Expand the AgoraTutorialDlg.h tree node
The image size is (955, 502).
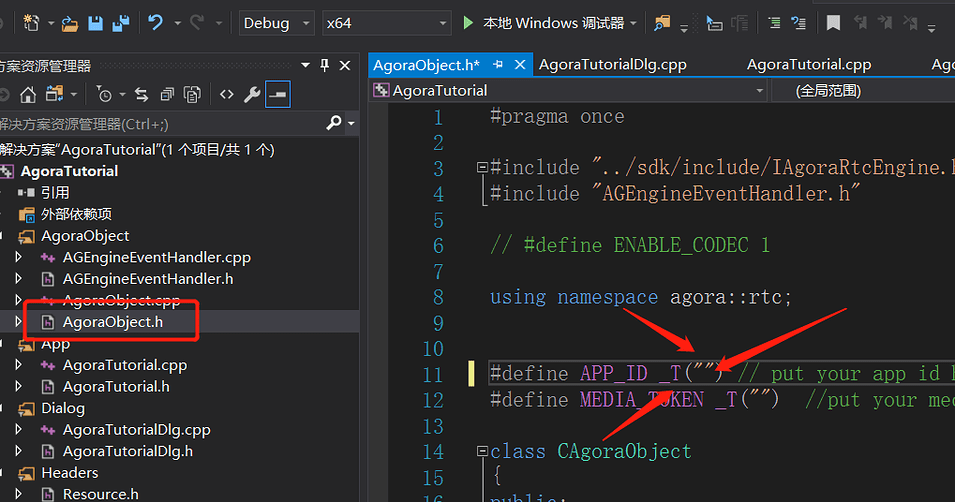pos(19,451)
